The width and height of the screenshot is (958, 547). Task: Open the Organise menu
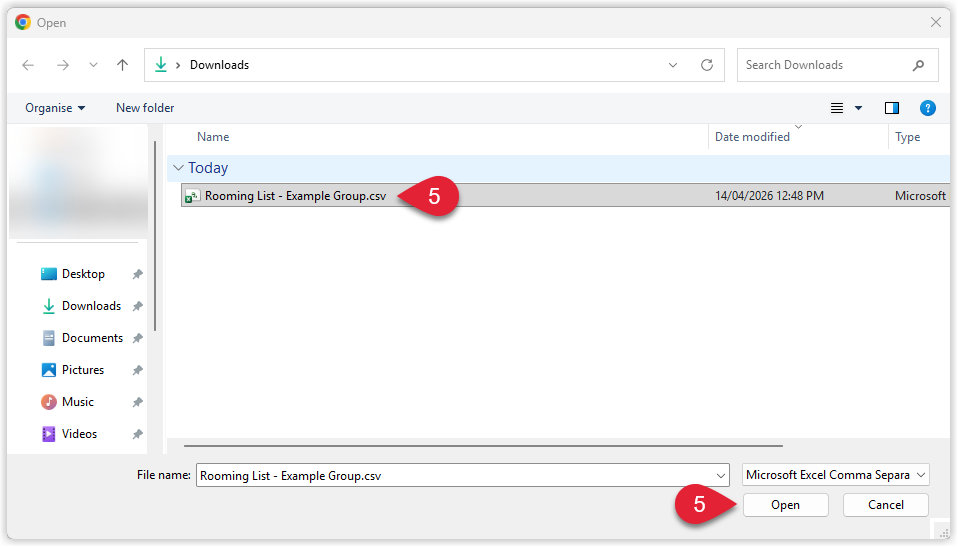[55, 108]
